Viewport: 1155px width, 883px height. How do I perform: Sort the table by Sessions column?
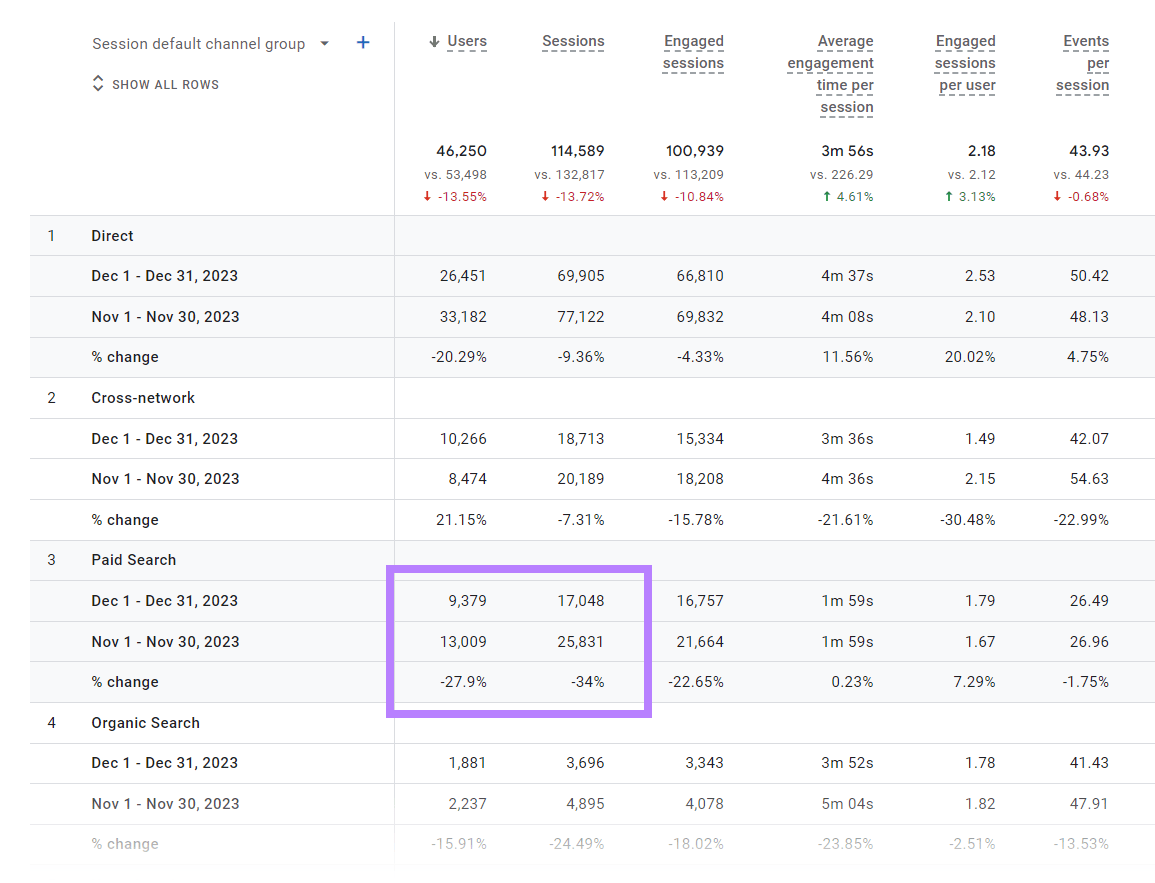[573, 41]
